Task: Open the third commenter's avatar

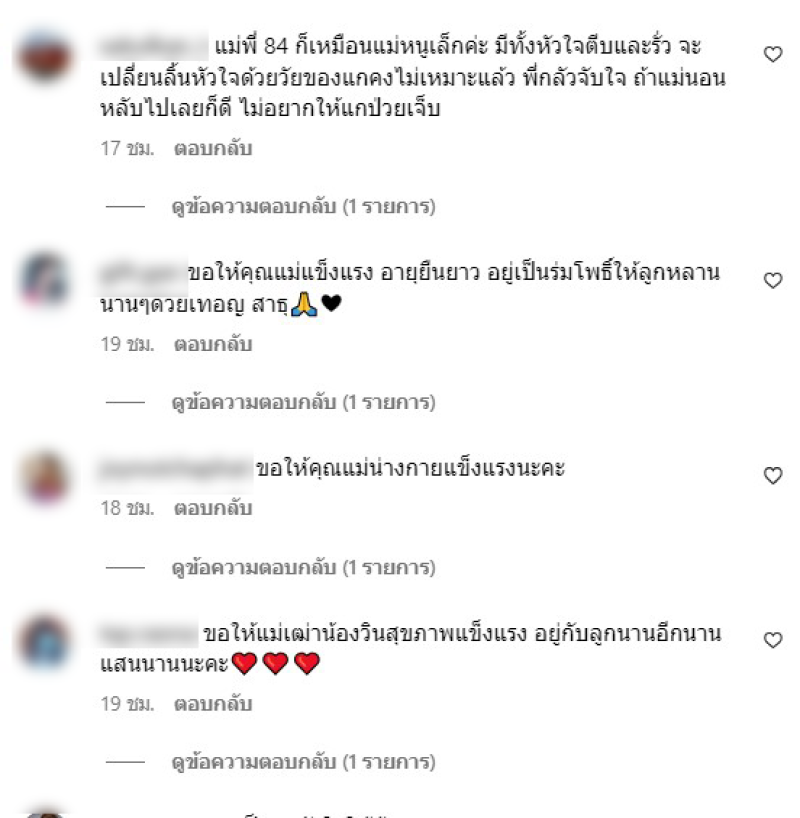Action: [x=45, y=478]
